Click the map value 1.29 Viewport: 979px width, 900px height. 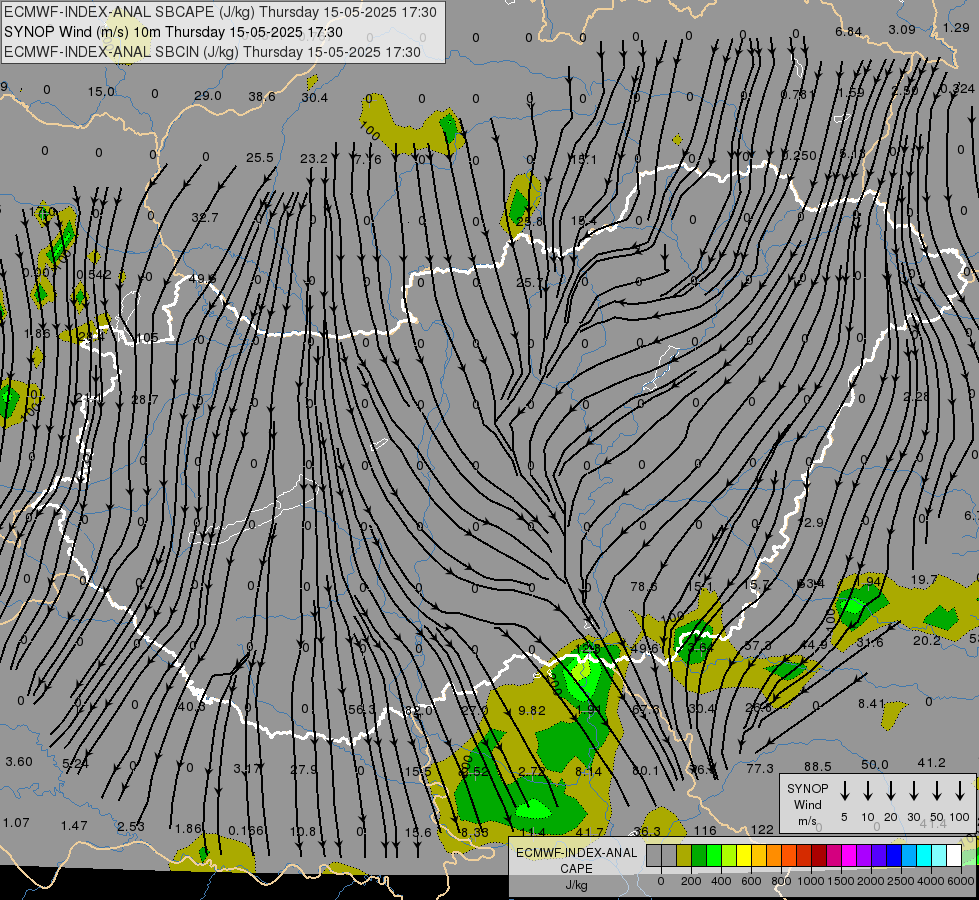coord(956,27)
